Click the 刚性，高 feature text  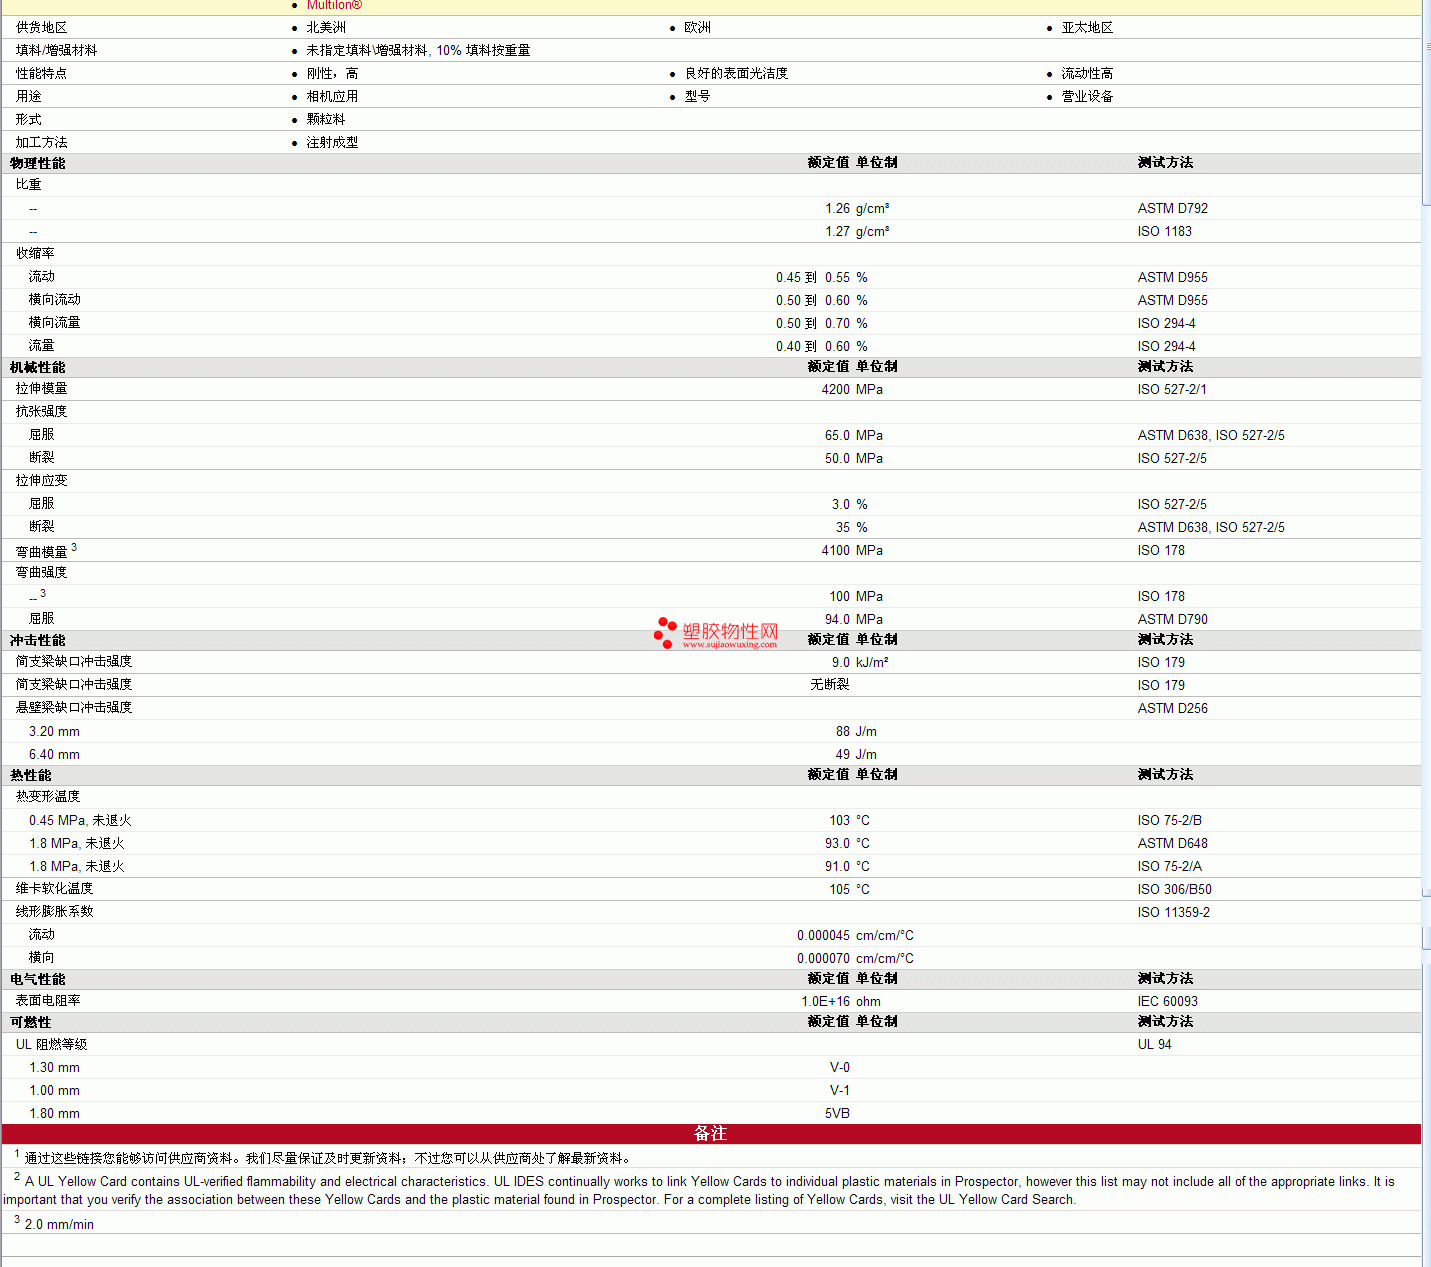point(332,74)
